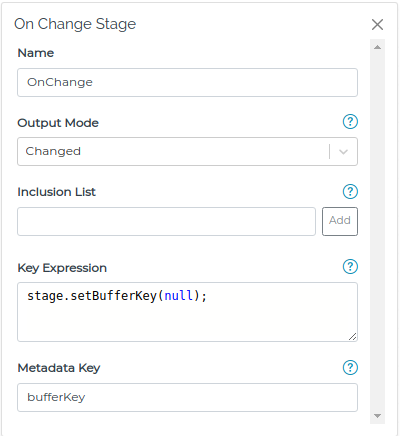Click the vertical scrollbar track
The height and width of the screenshot is (436, 400).
coord(377,232)
